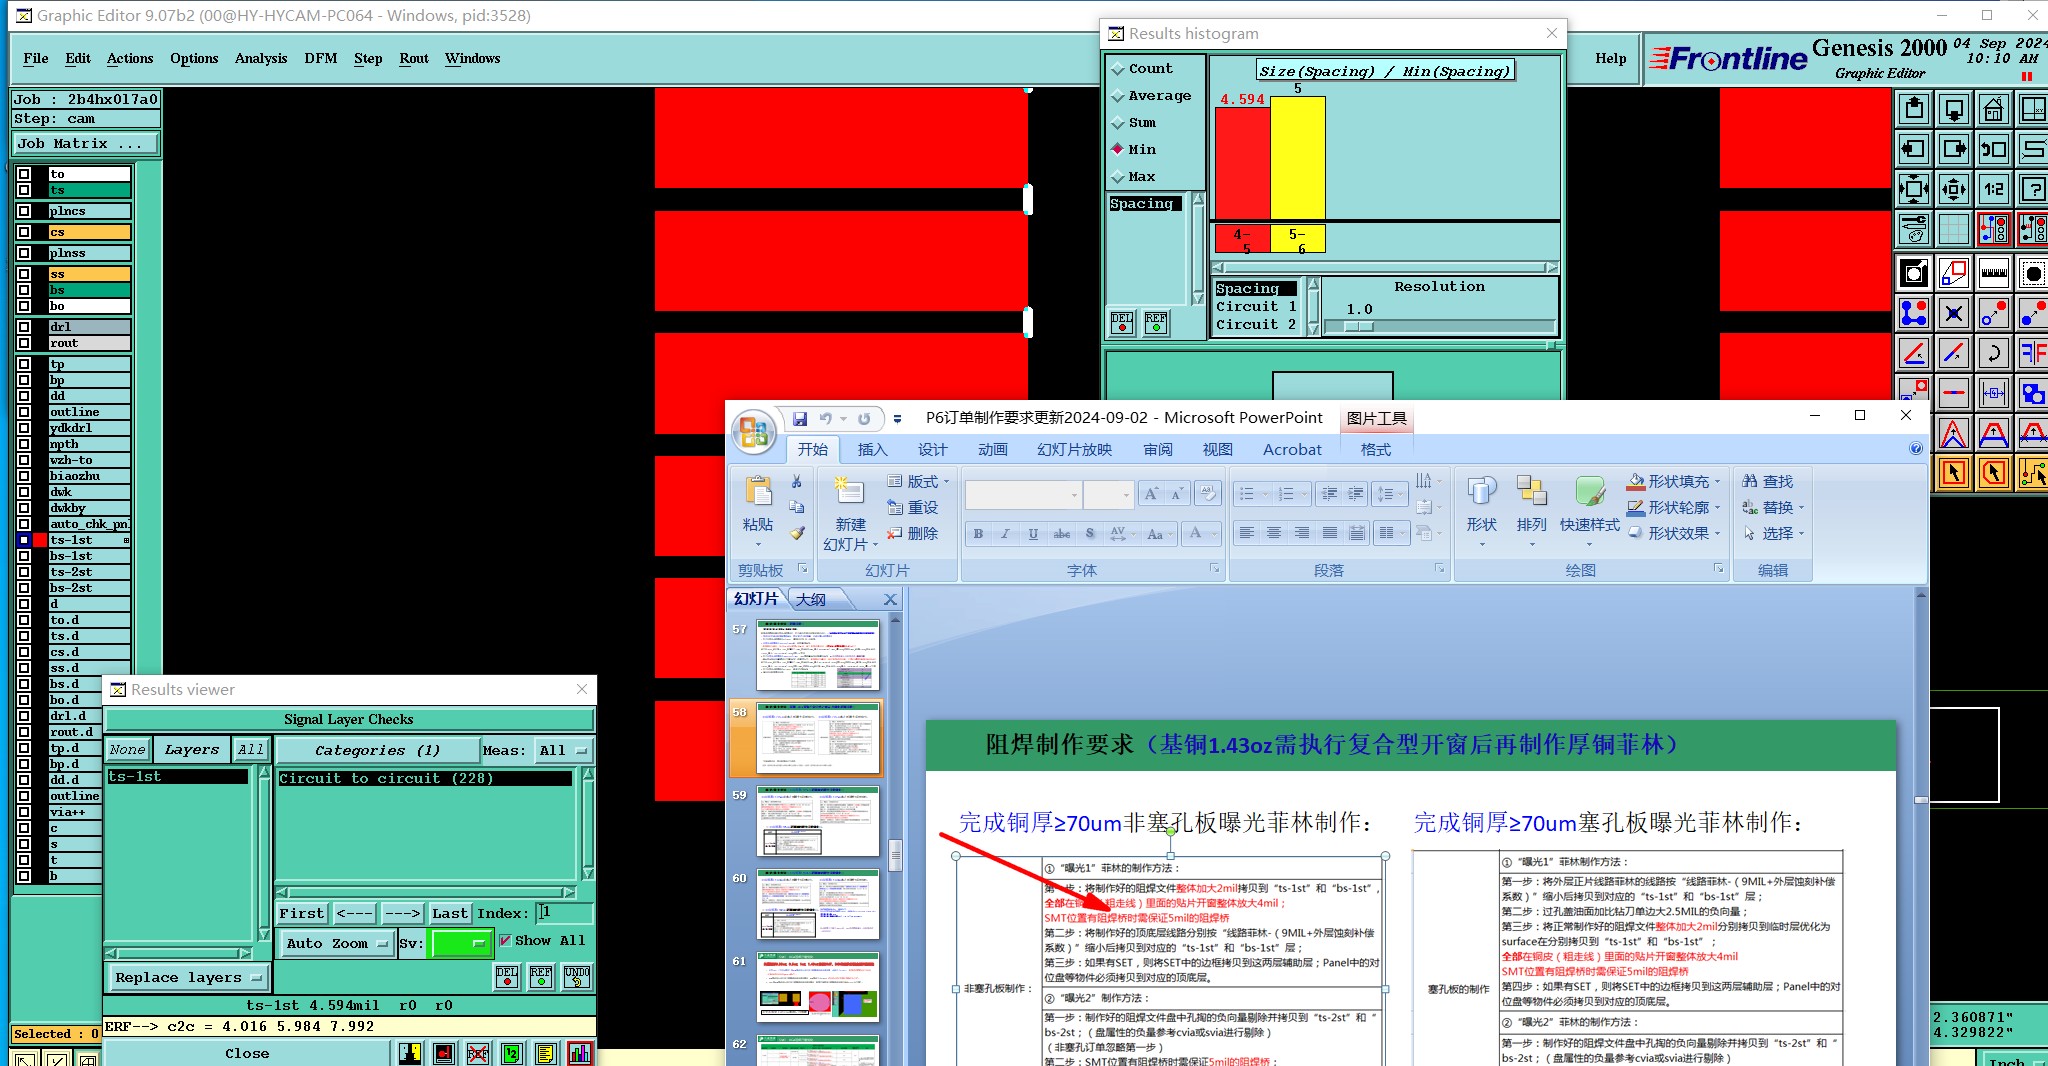The width and height of the screenshot is (2048, 1066).
Task: Expand the 形状效果 shape effects dropdown
Action: pyautogui.click(x=1718, y=534)
